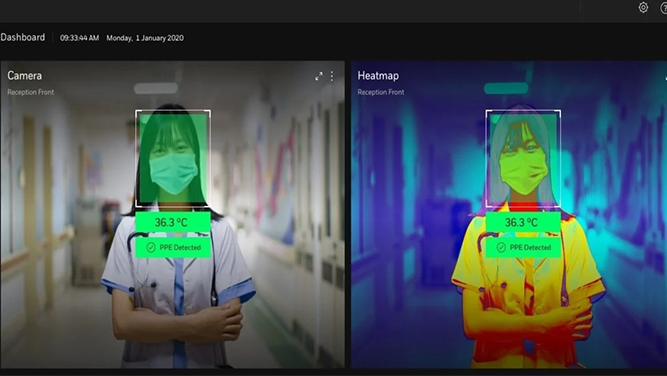Select the Dashboard heading

point(23,37)
